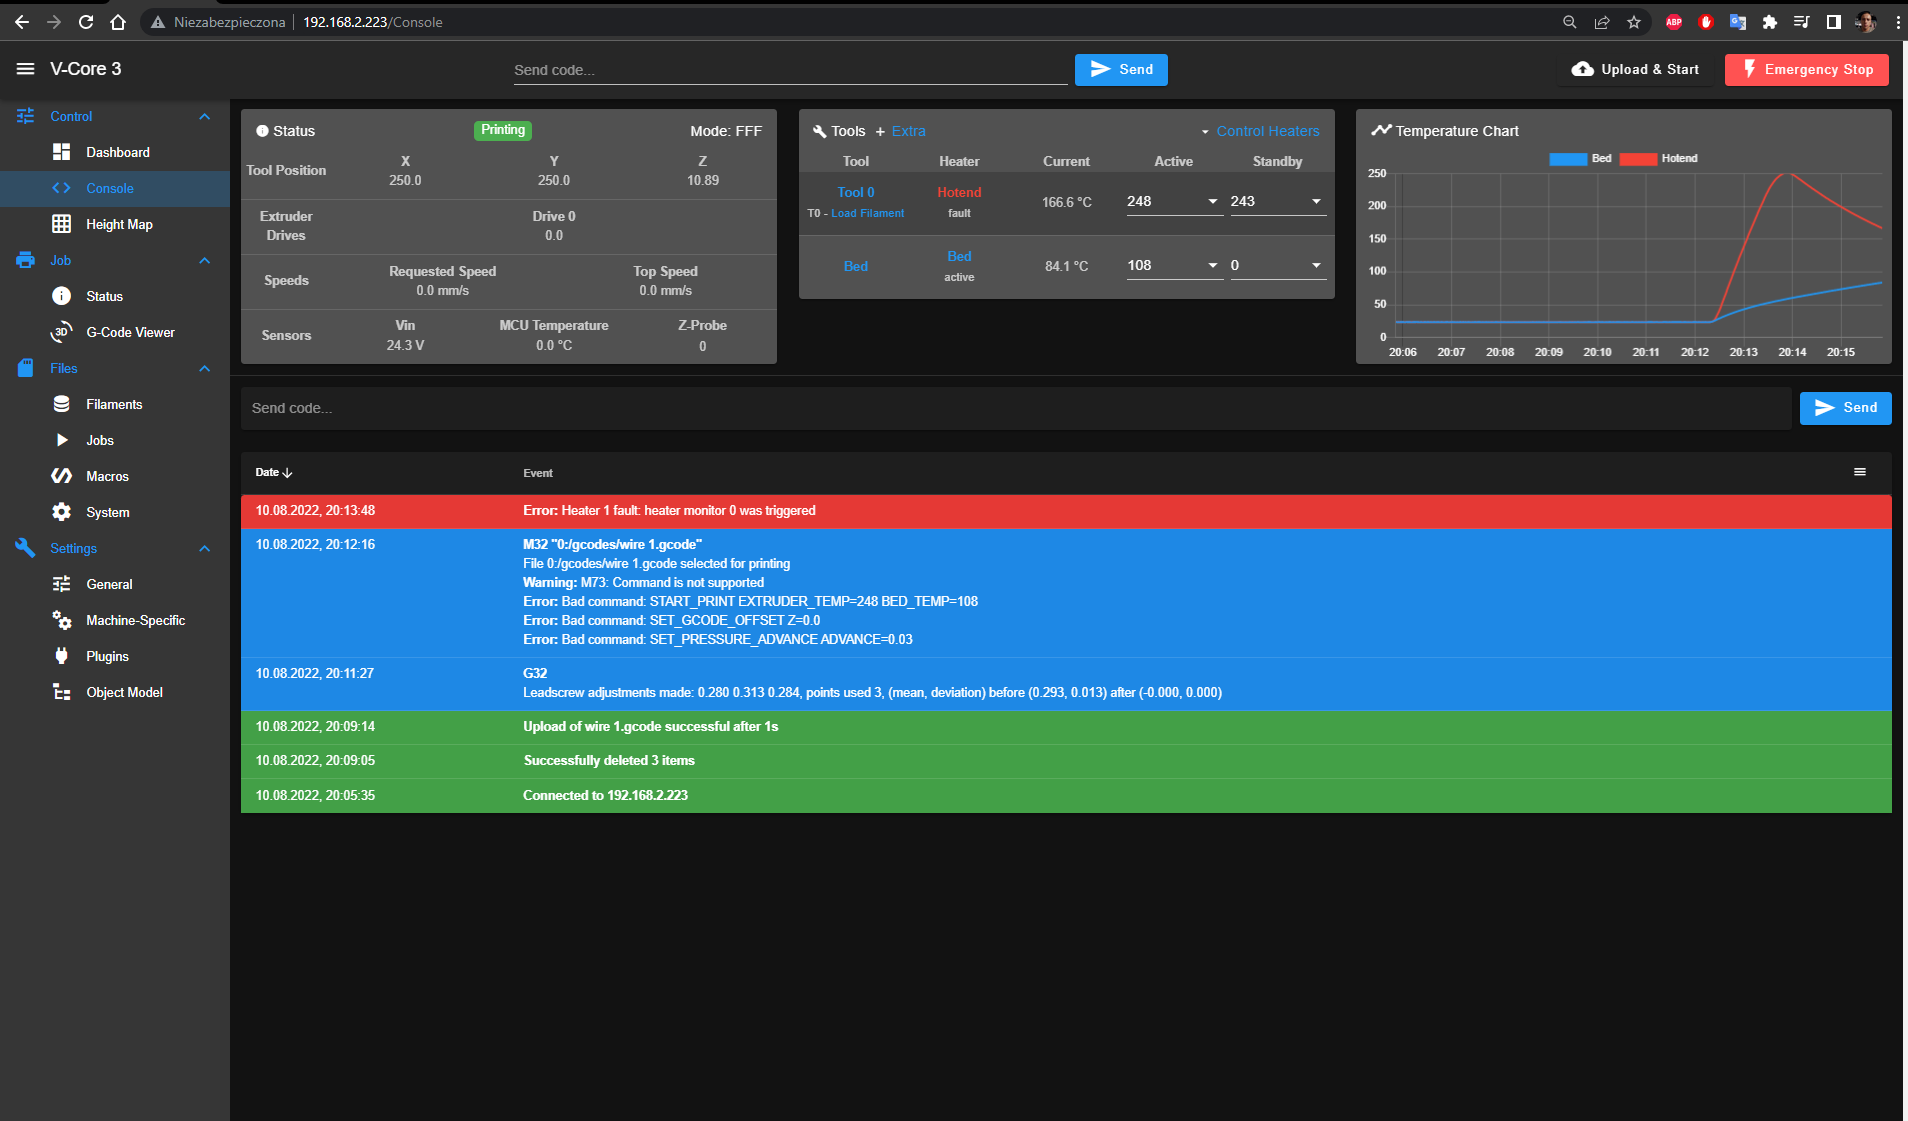
Task: Click the top bar Send button
Action: 1121,69
